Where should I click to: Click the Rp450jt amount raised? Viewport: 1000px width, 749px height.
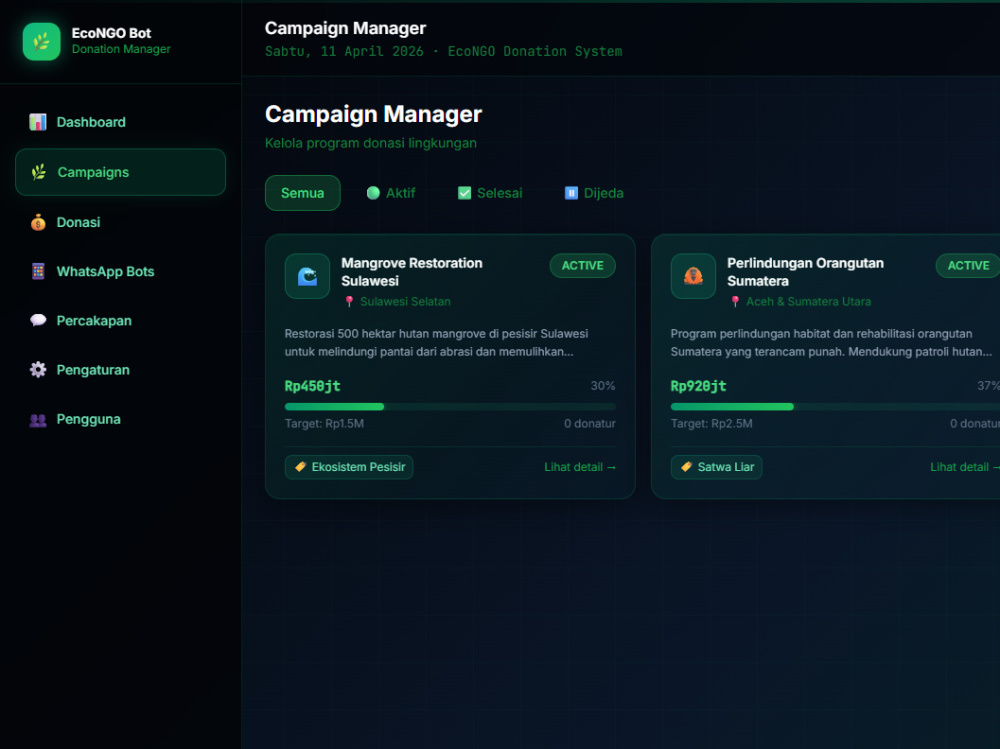click(x=312, y=386)
